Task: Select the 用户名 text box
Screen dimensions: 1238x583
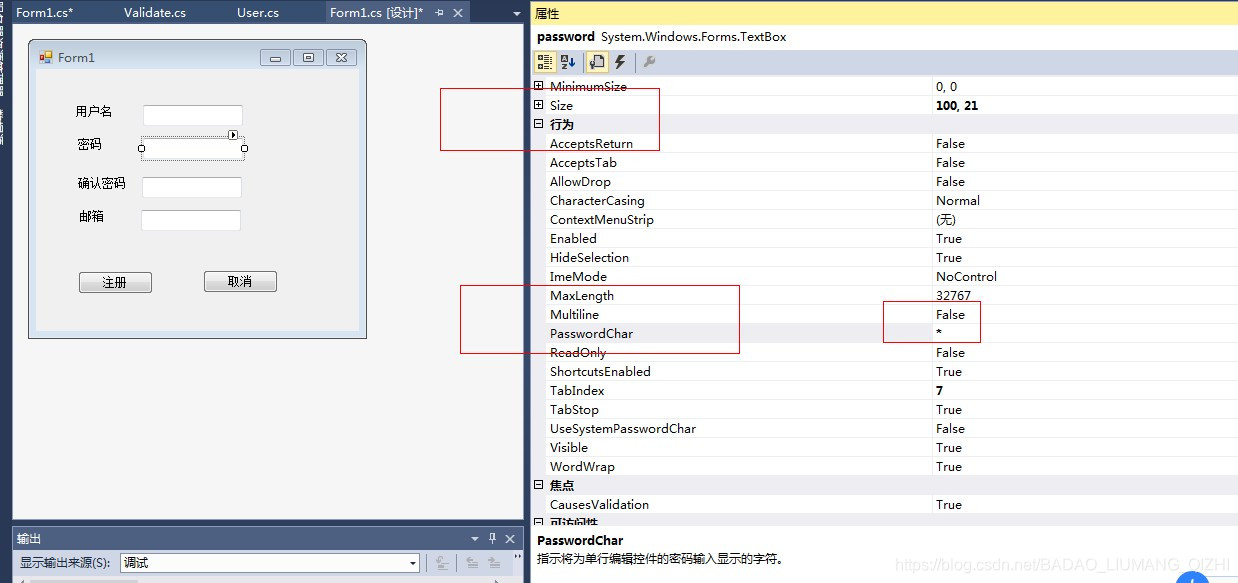Action: [193, 115]
